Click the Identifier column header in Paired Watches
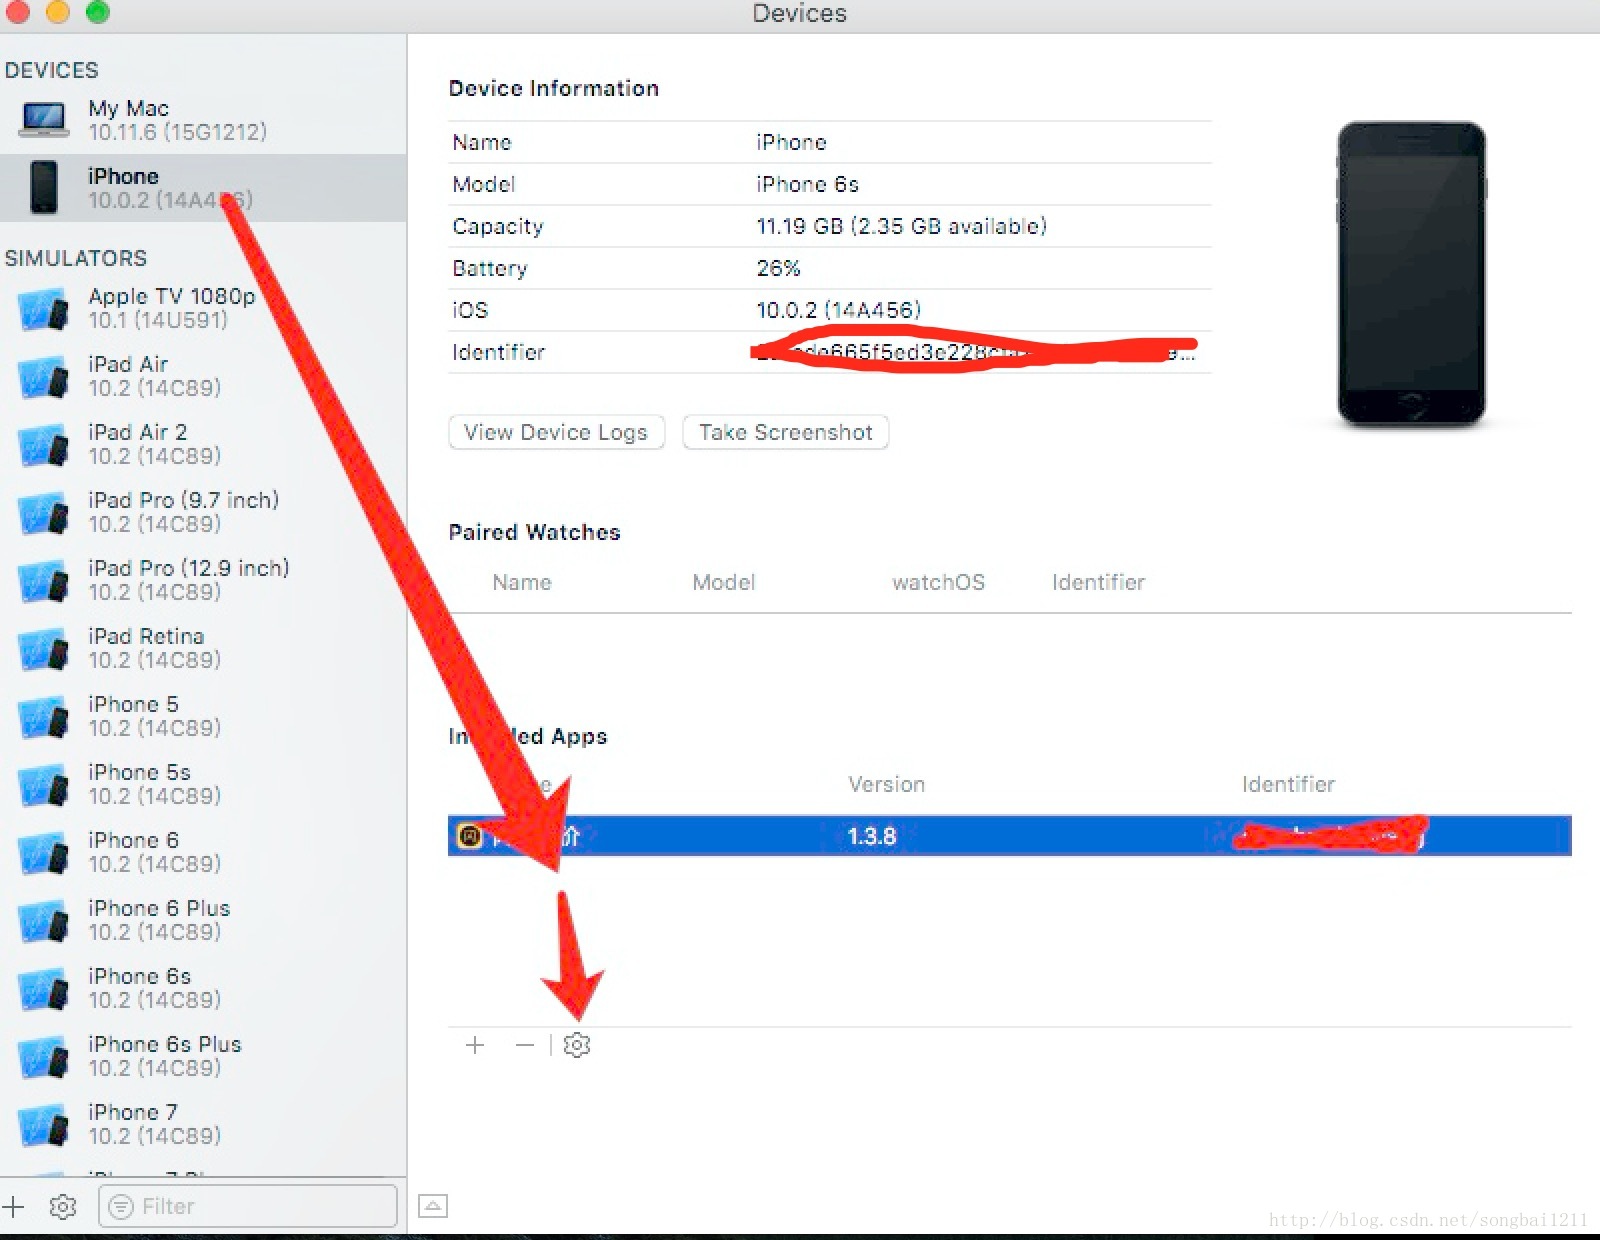Viewport: 1600px width, 1240px height. coord(1098,582)
